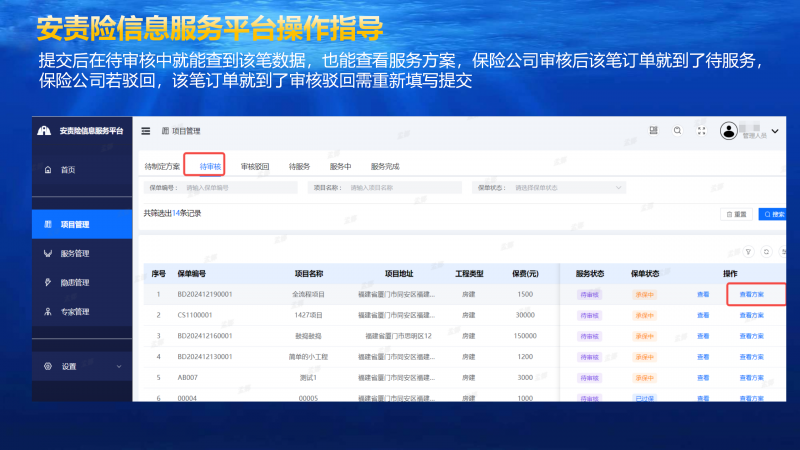Click 待审核 status tag in CS1100001 row

[x=589, y=316]
